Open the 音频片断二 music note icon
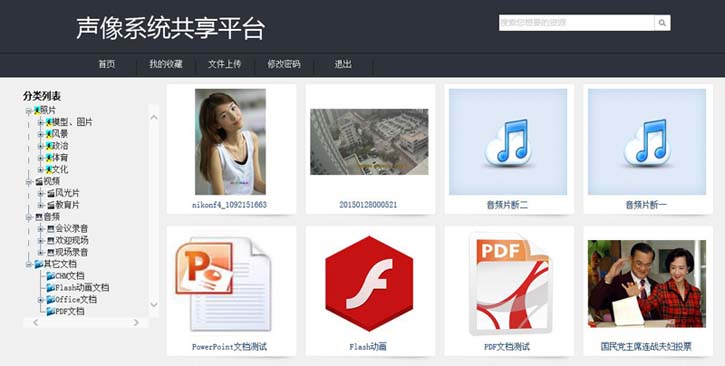 click(508, 142)
